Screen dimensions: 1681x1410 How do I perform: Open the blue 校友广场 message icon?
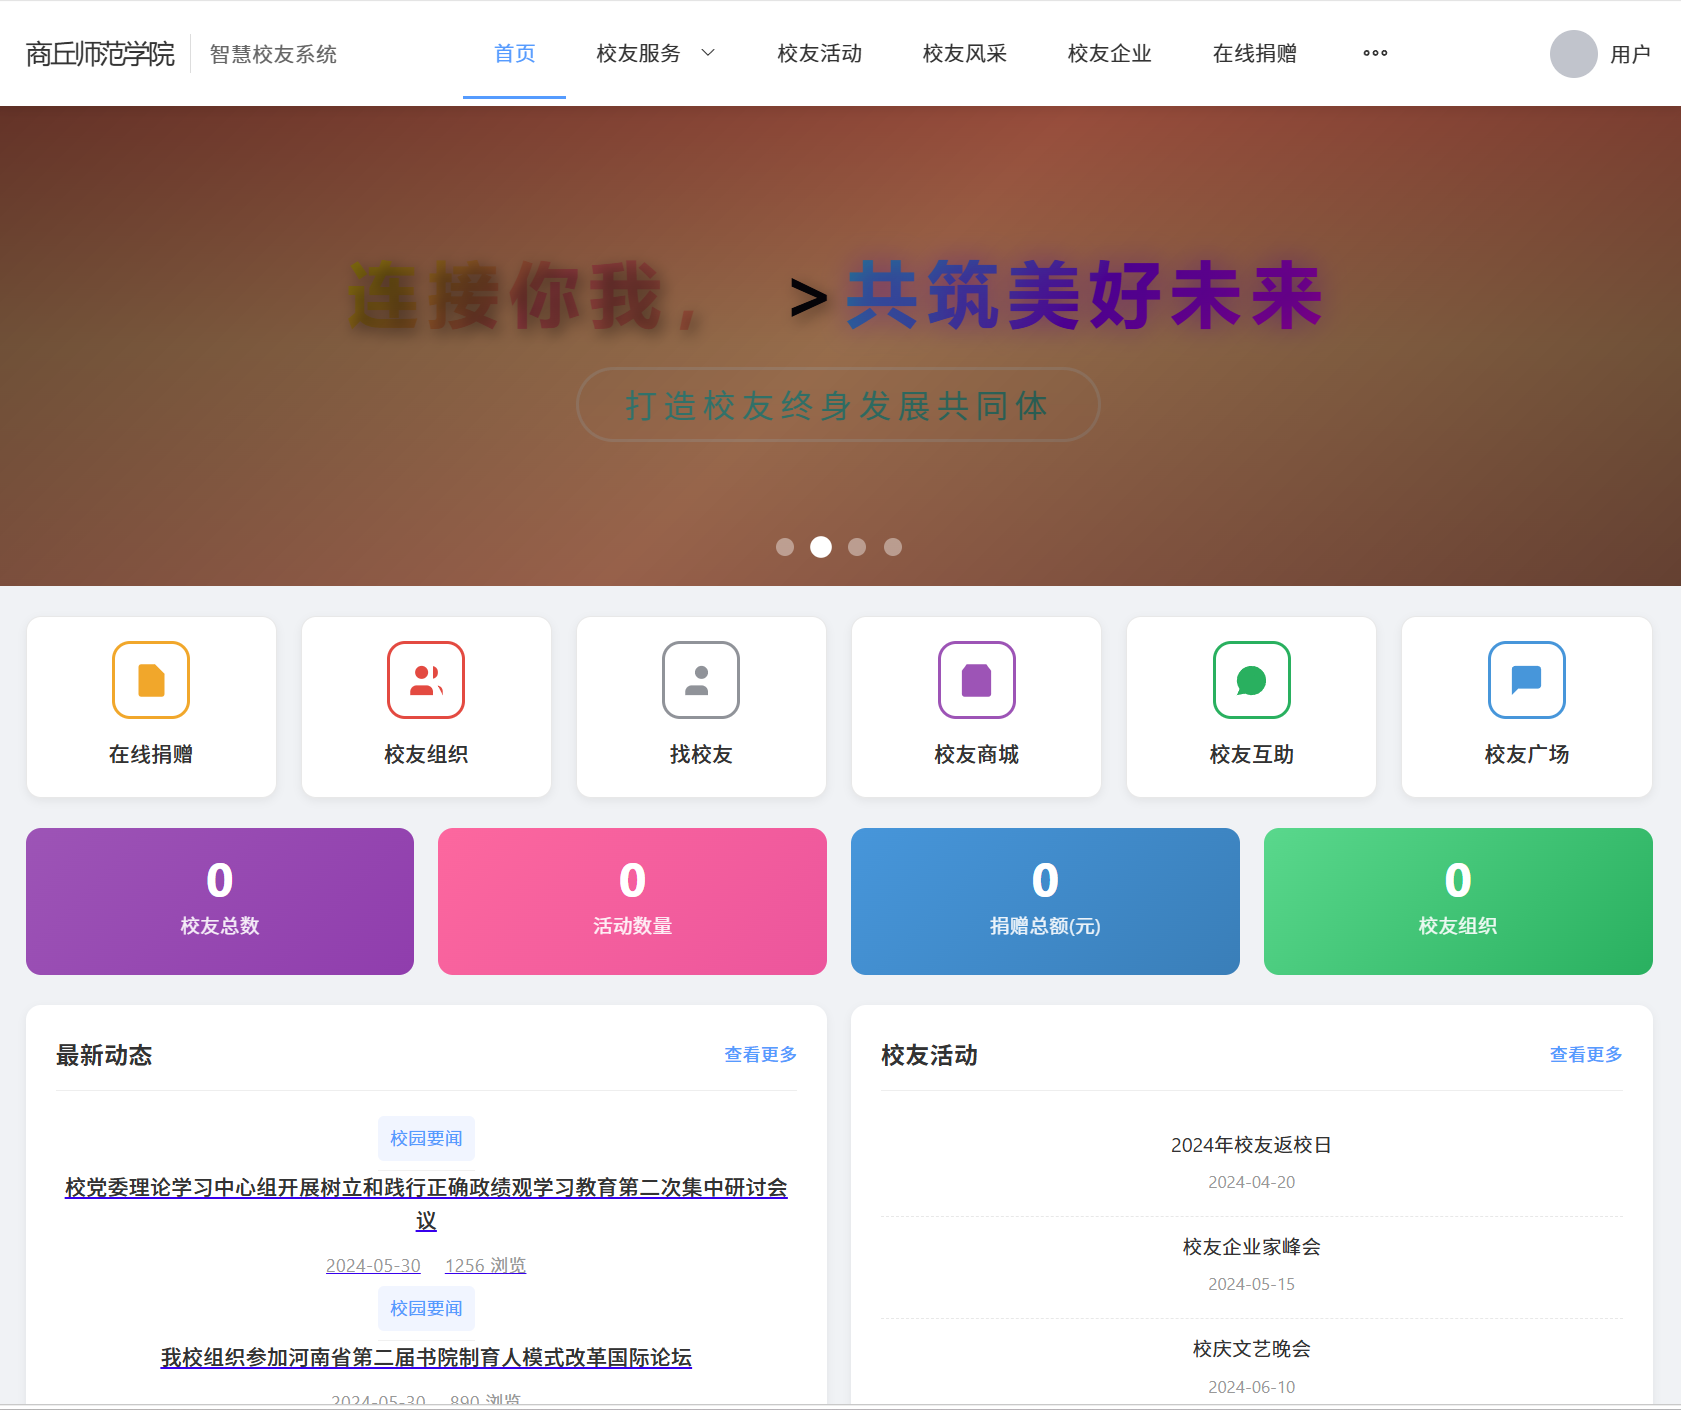[1527, 680]
